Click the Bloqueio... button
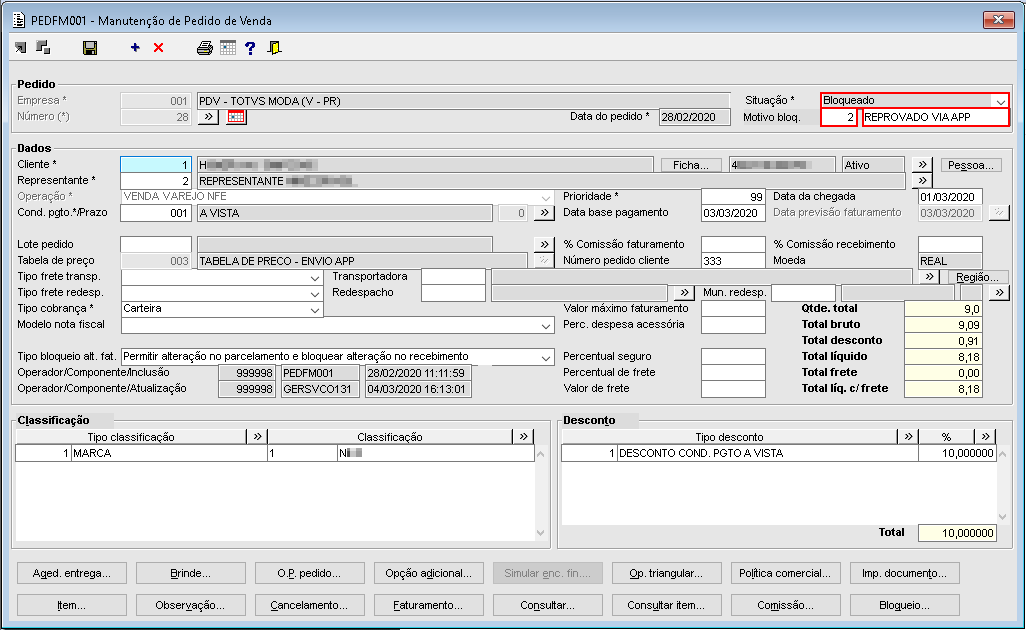This screenshot has height=630, width=1026. 904,605
